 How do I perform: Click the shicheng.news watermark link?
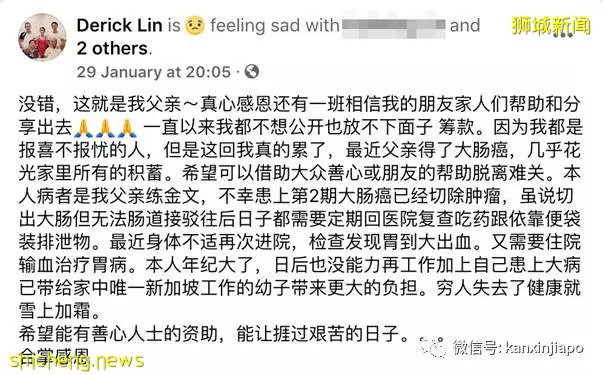click(77, 360)
